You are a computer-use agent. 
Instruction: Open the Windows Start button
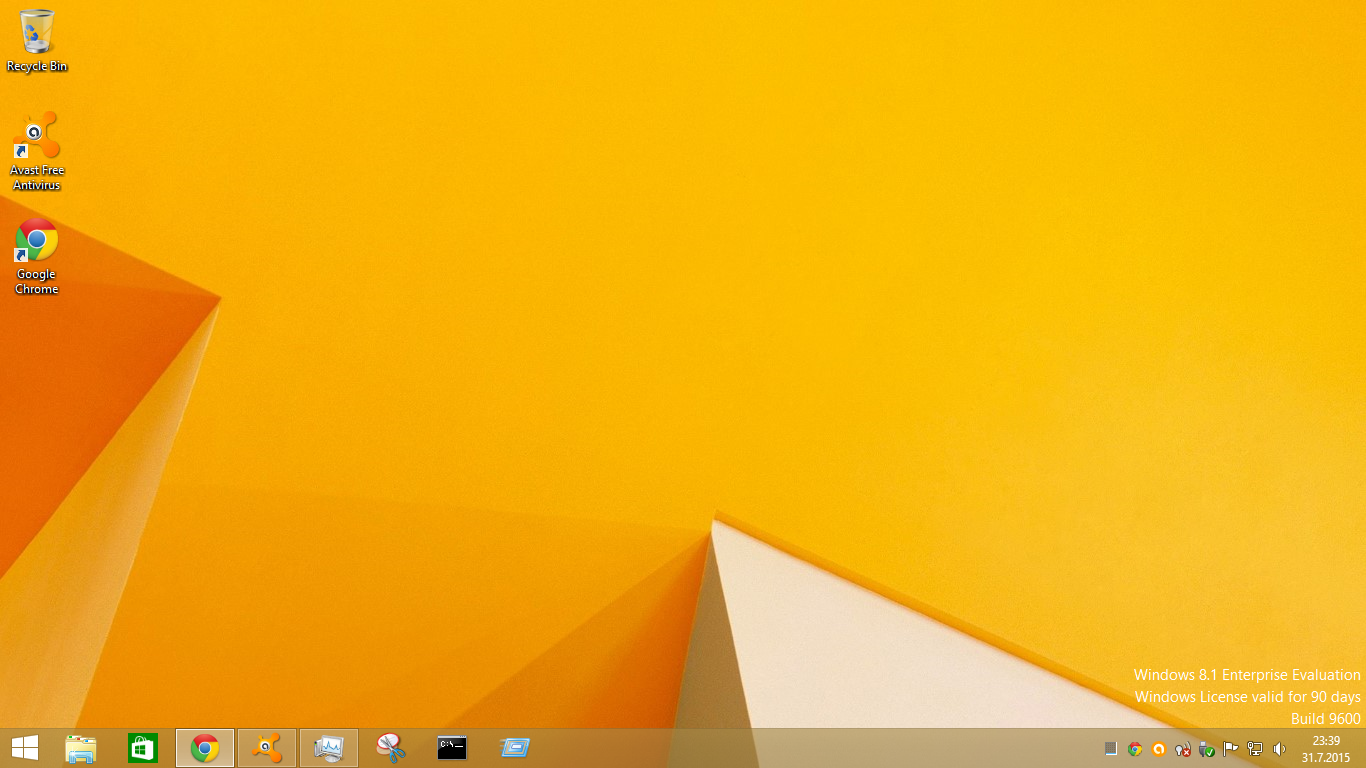coord(25,748)
